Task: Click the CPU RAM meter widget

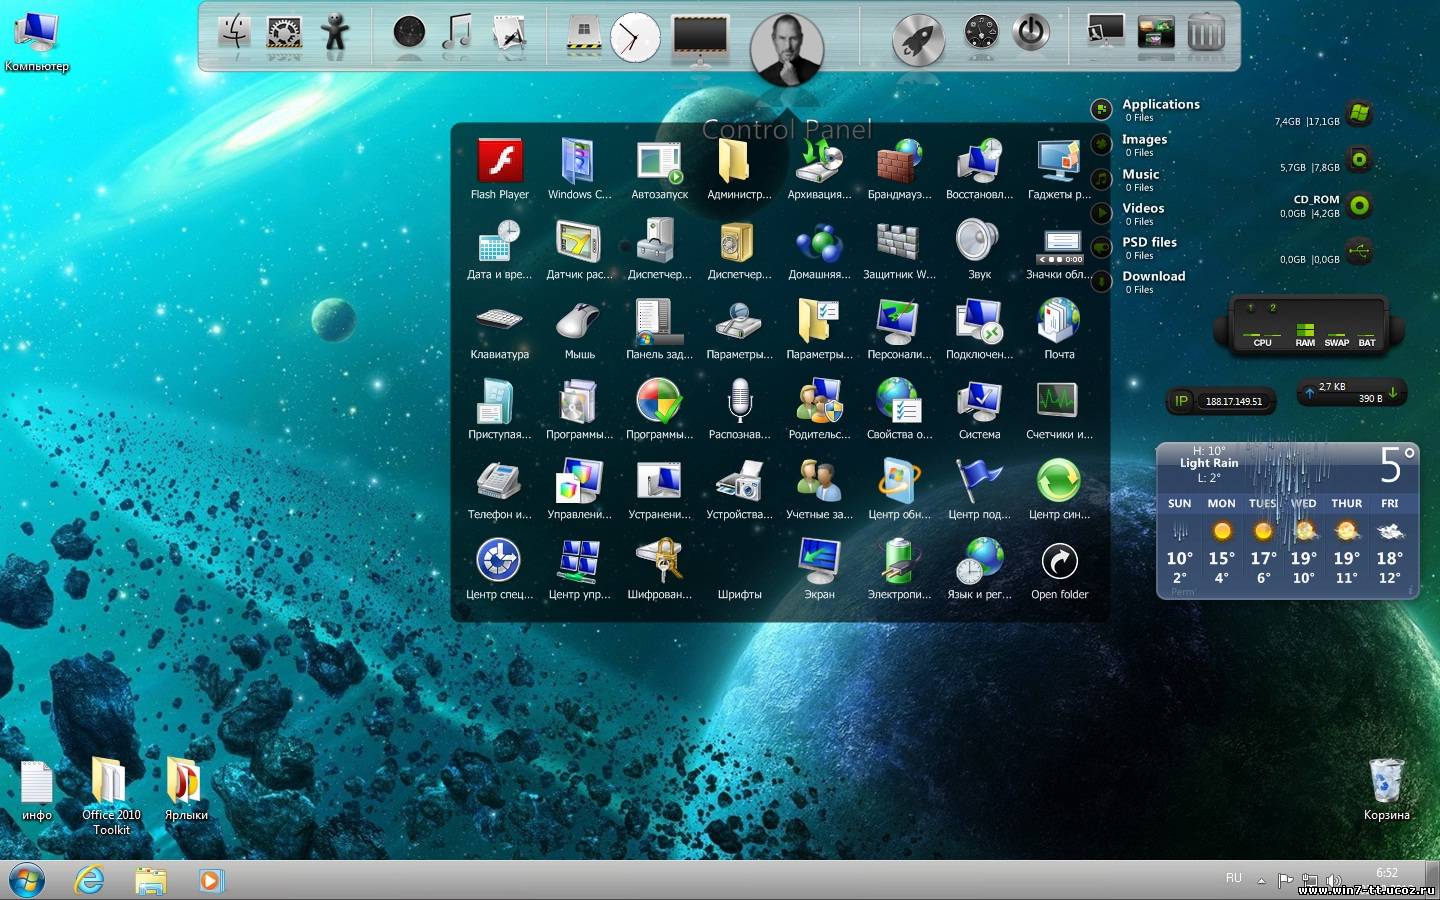Action: [x=1308, y=326]
